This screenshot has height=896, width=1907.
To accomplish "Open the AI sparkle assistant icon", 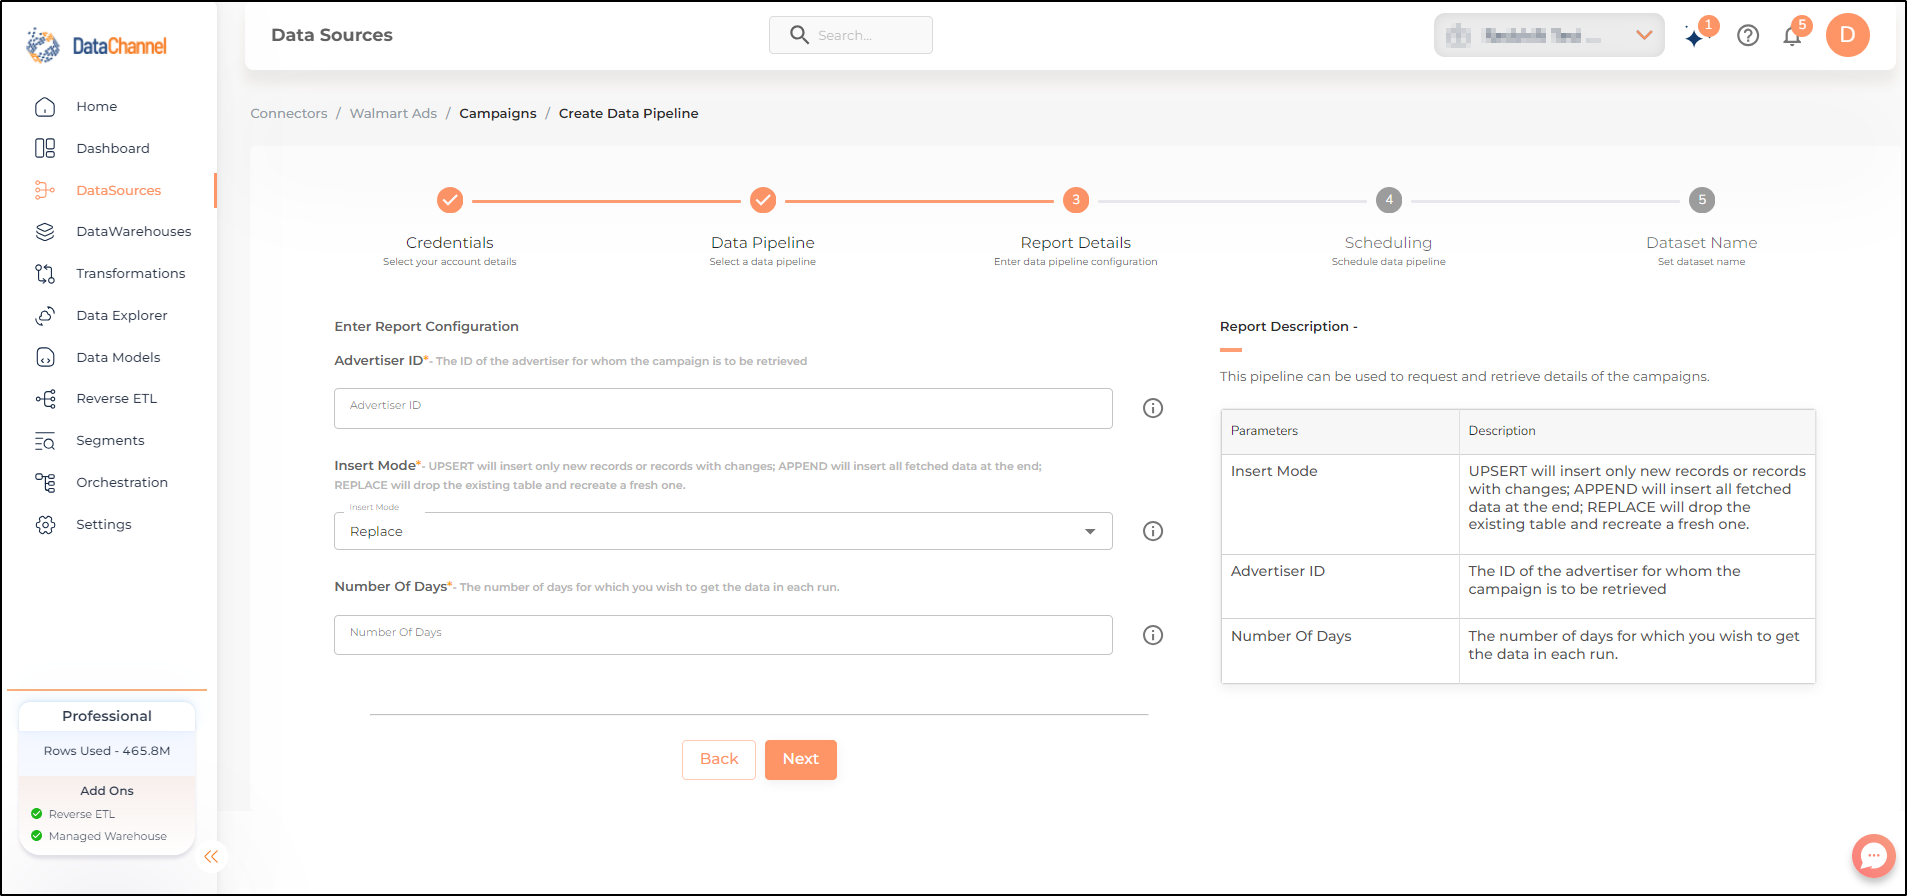I will point(1695,37).
